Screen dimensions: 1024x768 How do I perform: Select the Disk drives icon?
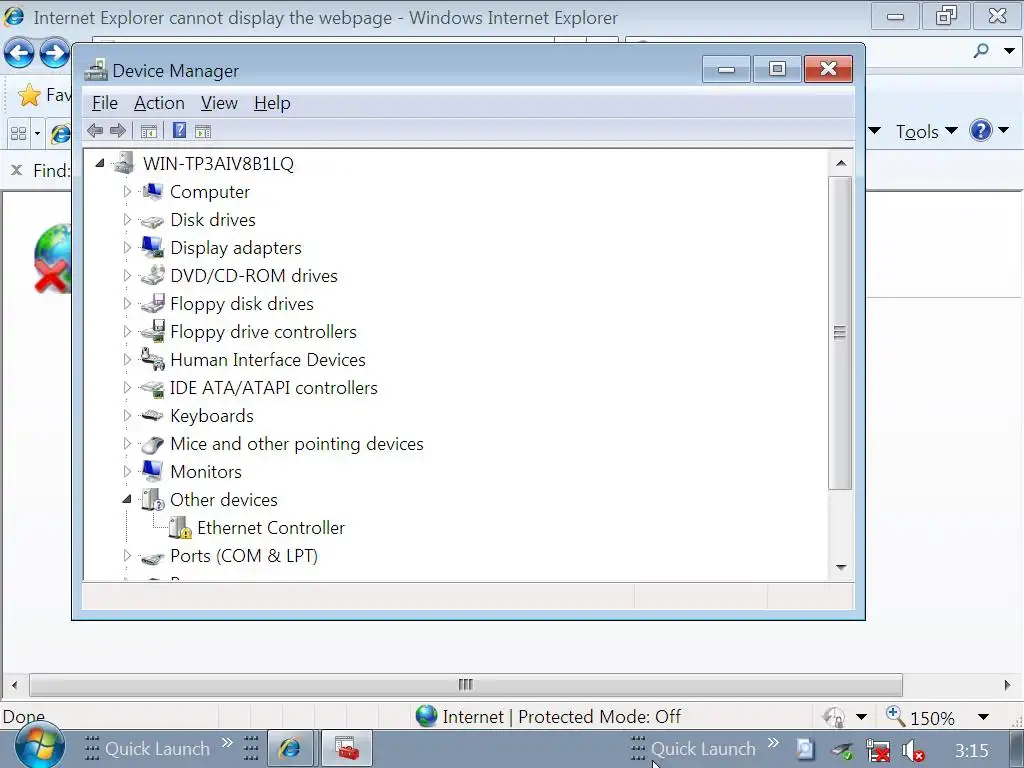pyautogui.click(x=152, y=221)
